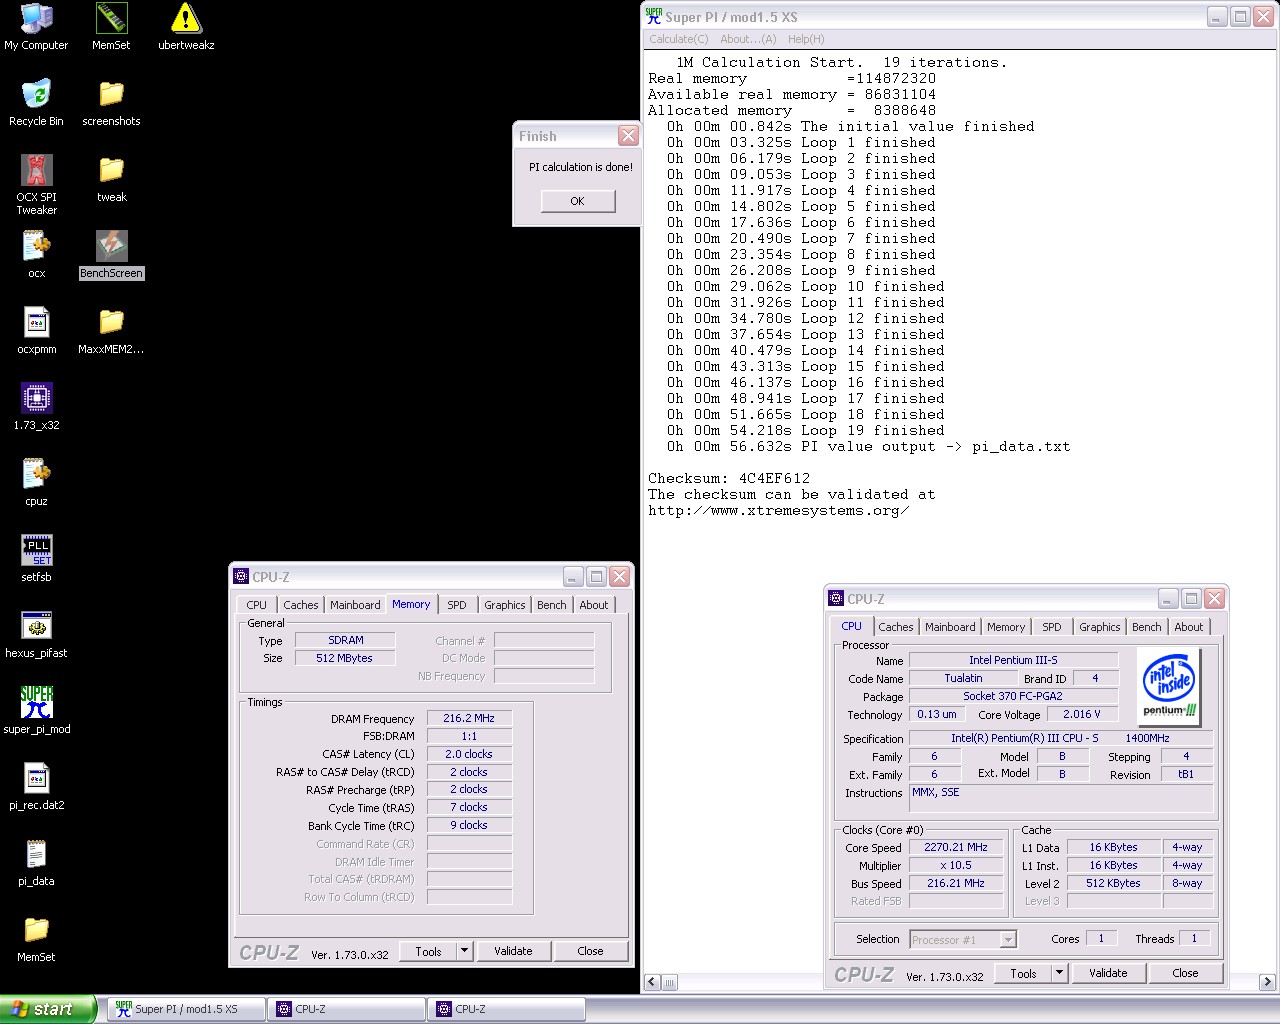Click Validate in Memory CPU-Z window
This screenshot has width=1280, height=1024.
pyautogui.click(x=513, y=951)
